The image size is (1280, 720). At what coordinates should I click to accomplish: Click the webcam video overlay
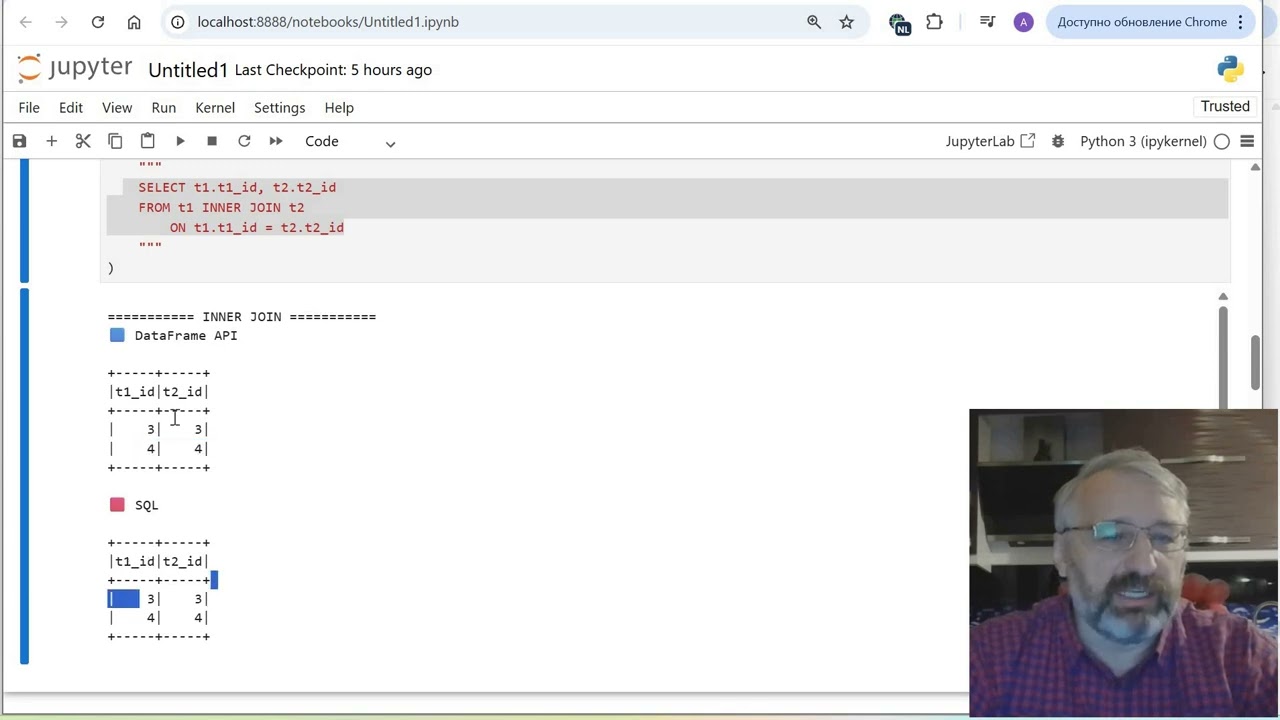pyautogui.click(x=1124, y=563)
